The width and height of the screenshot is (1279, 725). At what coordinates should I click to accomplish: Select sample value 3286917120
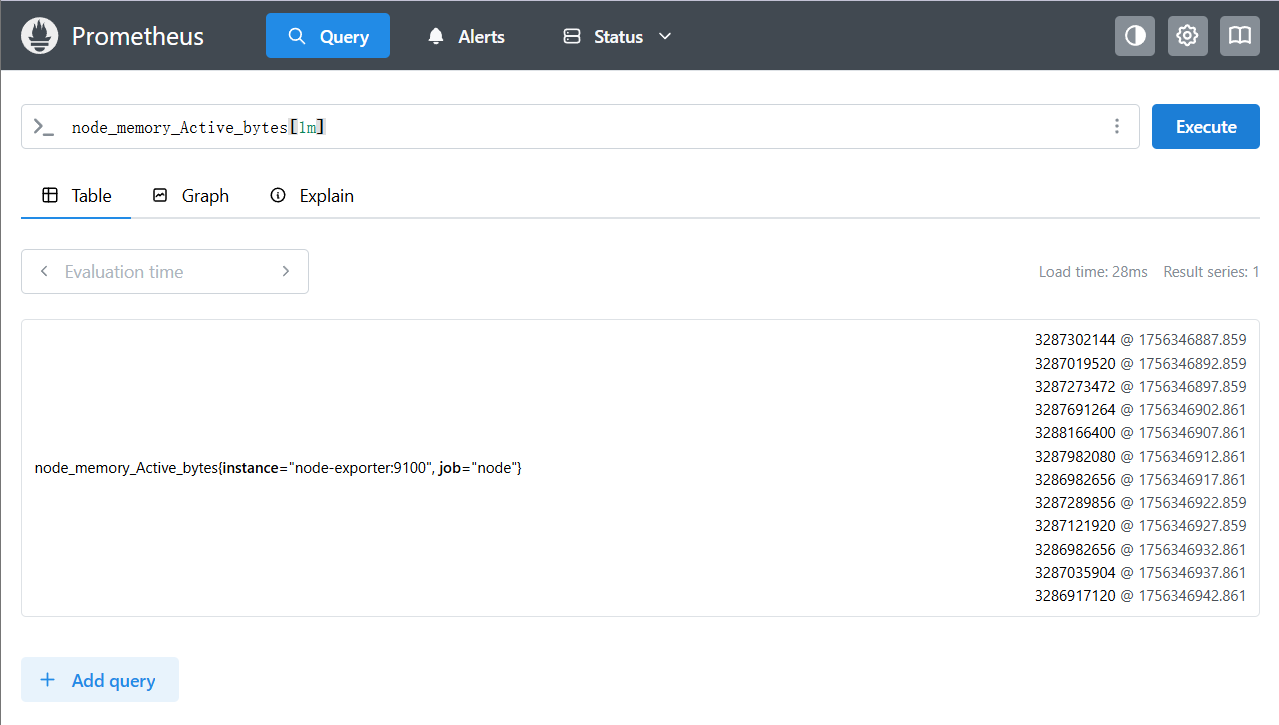point(1075,595)
